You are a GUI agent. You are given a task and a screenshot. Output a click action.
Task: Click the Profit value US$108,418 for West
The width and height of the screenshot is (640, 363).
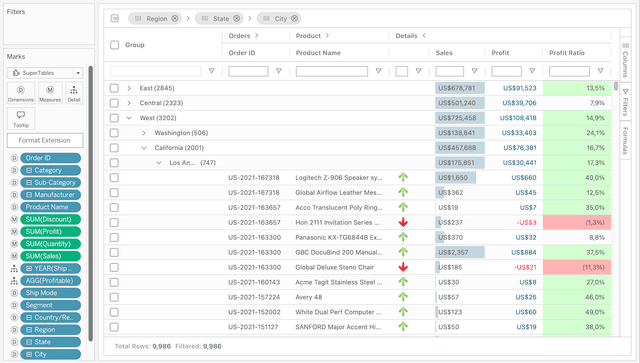click(x=518, y=118)
